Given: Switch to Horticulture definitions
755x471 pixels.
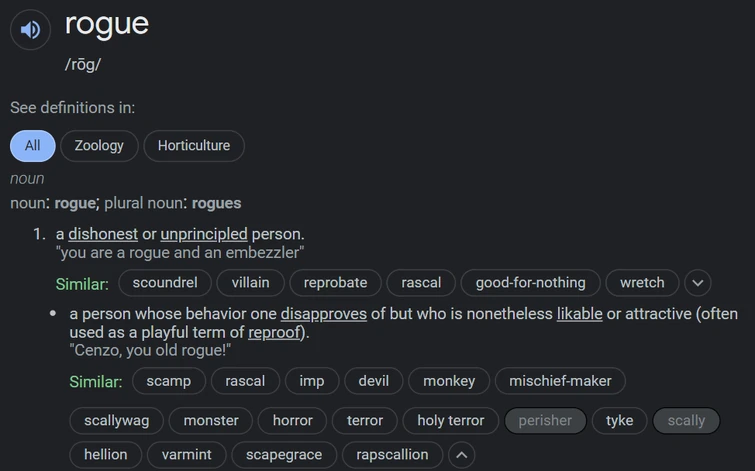Looking at the screenshot, I should click(x=194, y=146).
